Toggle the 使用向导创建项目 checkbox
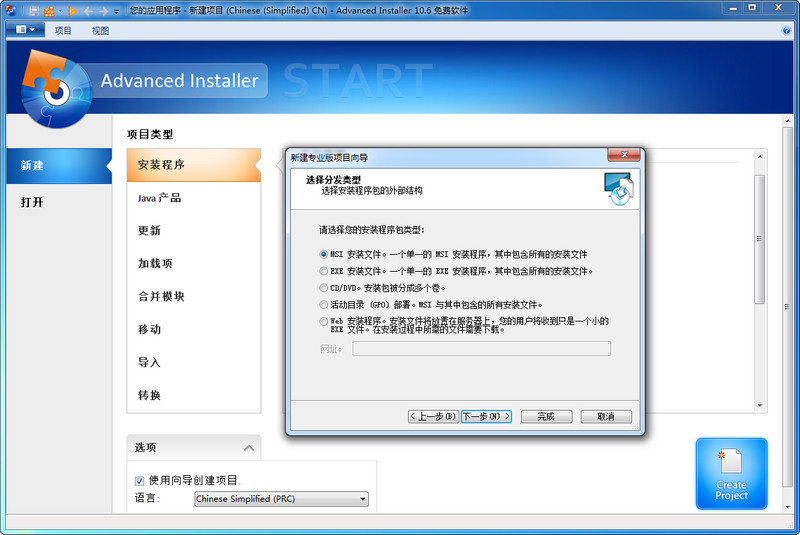The image size is (800, 535). point(139,480)
